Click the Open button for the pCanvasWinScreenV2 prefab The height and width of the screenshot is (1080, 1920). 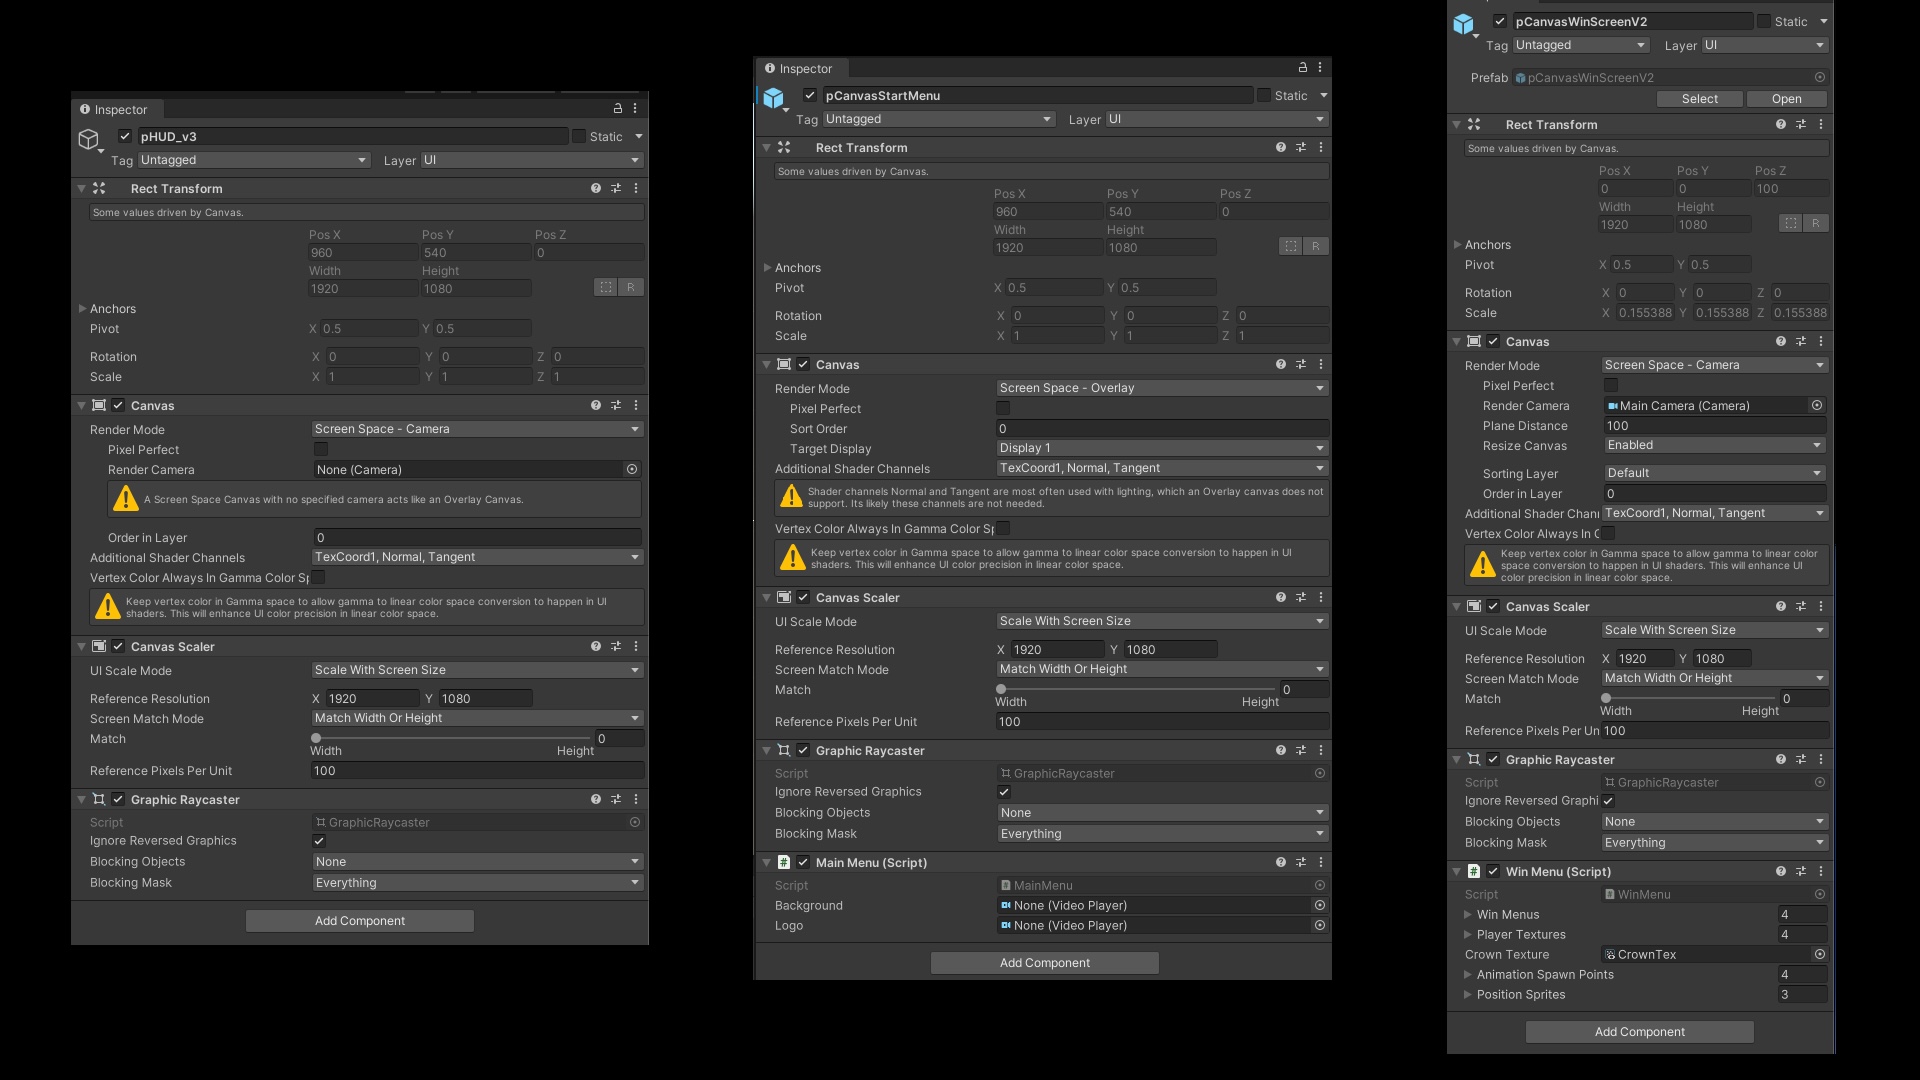pyautogui.click(x=1786, y=99)
